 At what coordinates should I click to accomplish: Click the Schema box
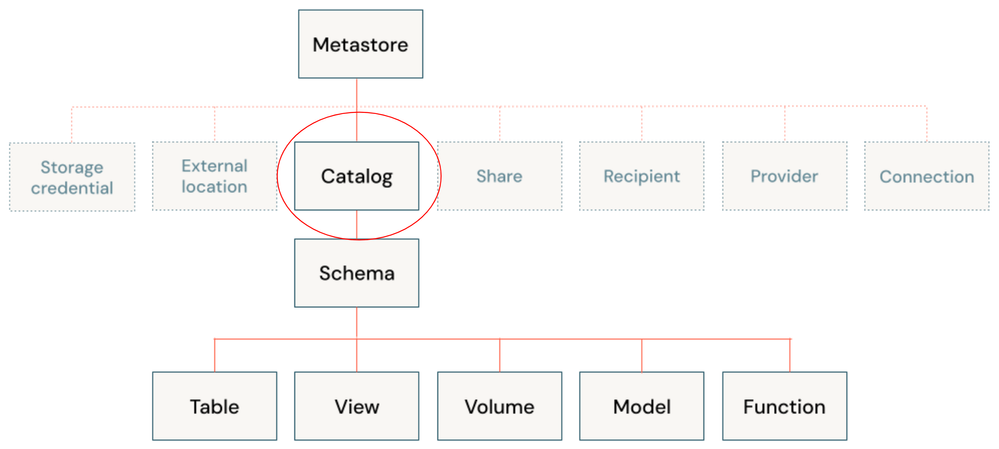point(356,273)
